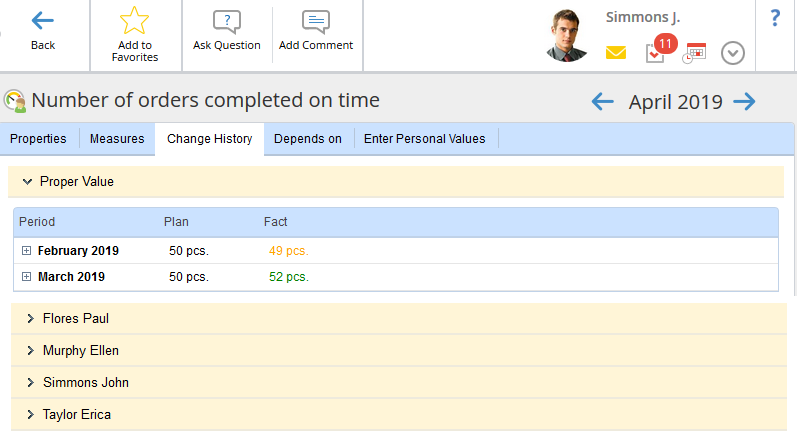Expand the Flores Paul section
797x435 pixels.
click(x=31, y=318)
